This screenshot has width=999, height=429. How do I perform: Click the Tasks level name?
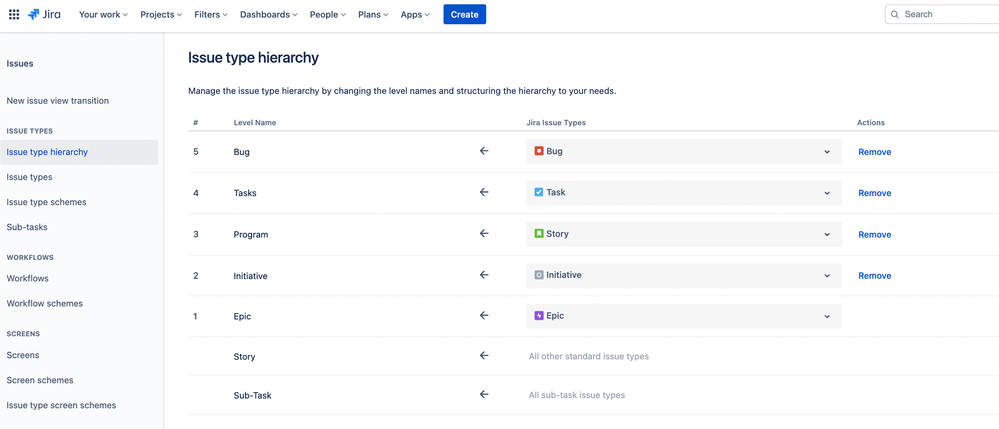tap(245, 193)
